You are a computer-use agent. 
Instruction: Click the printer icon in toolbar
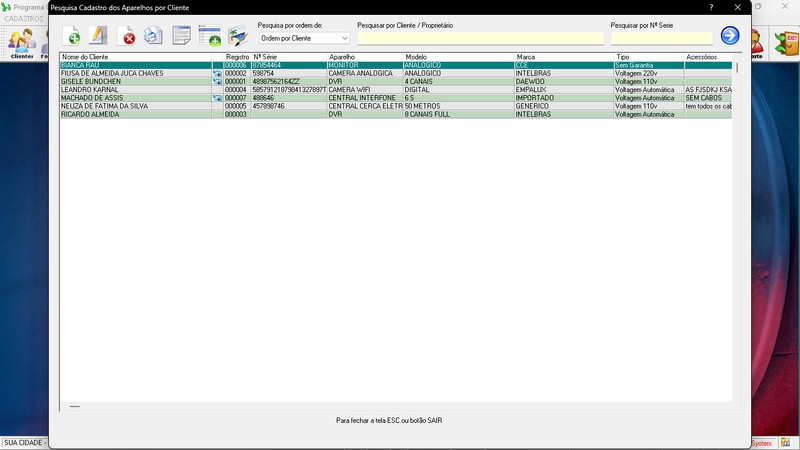(153, 36)
